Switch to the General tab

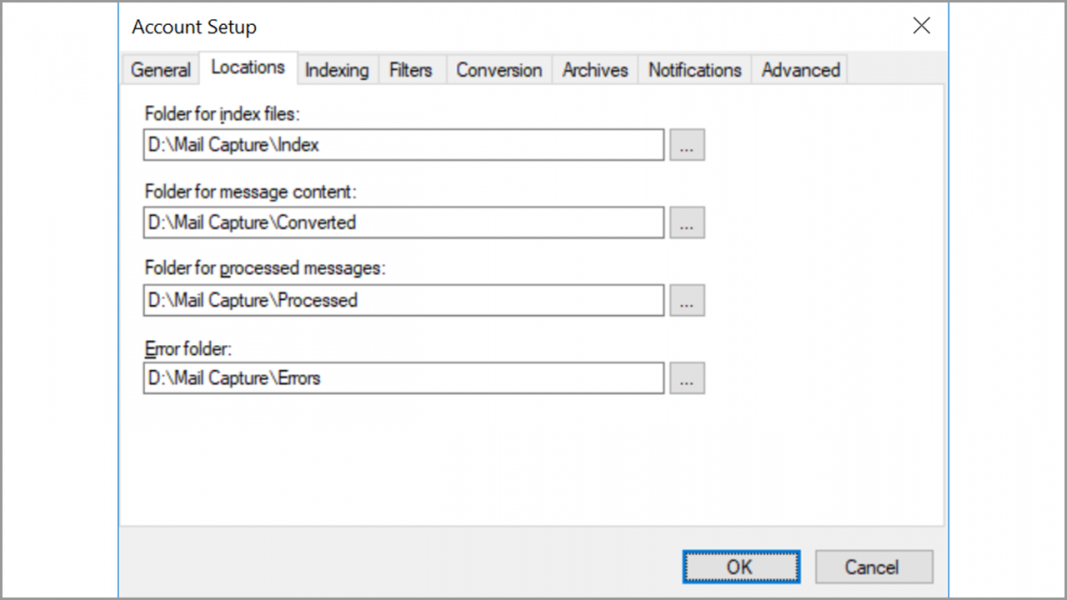click(x=161, y=70)
